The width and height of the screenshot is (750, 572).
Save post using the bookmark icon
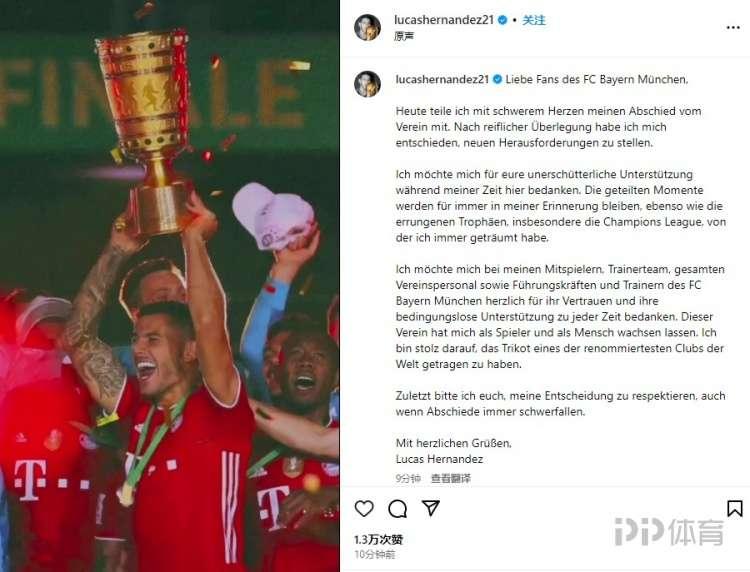pyautogui.click(x=735, y=508)
